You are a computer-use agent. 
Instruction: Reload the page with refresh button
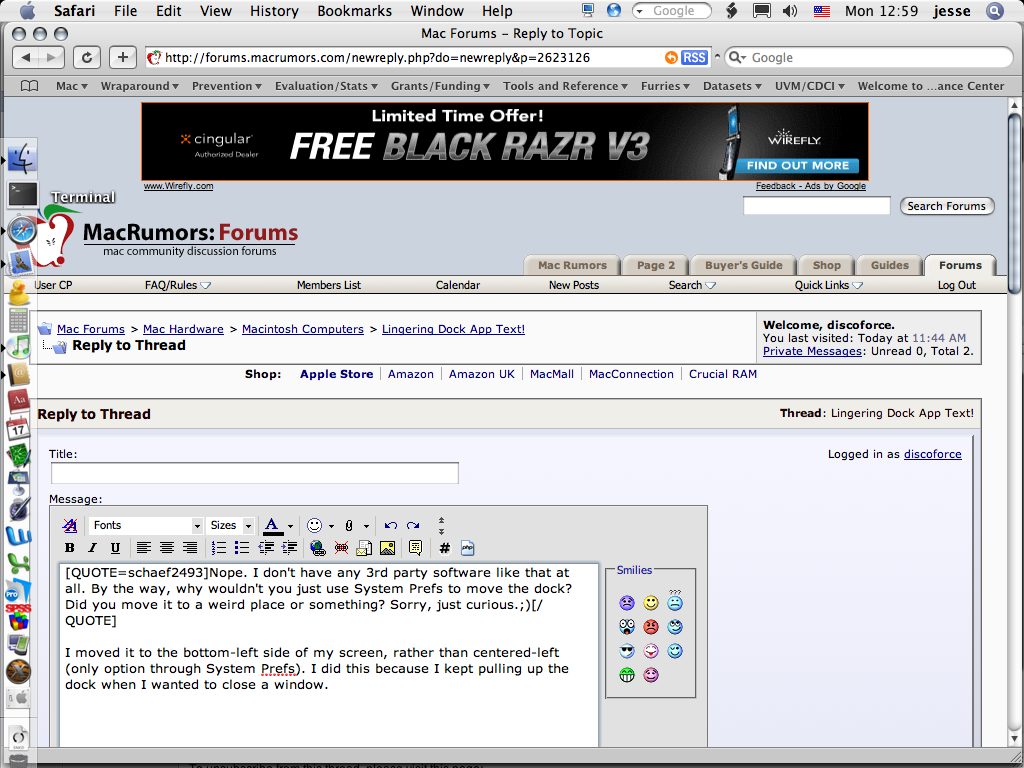click(x=86, y=57)
